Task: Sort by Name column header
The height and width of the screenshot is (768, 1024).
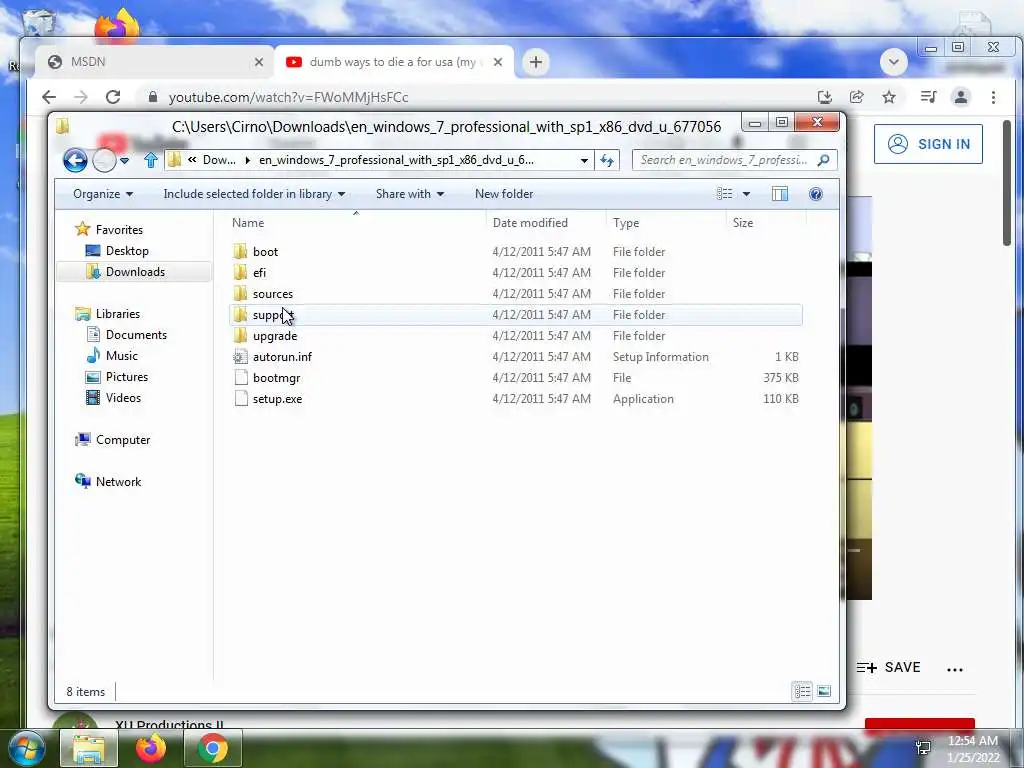Action: tap(248, 223)
